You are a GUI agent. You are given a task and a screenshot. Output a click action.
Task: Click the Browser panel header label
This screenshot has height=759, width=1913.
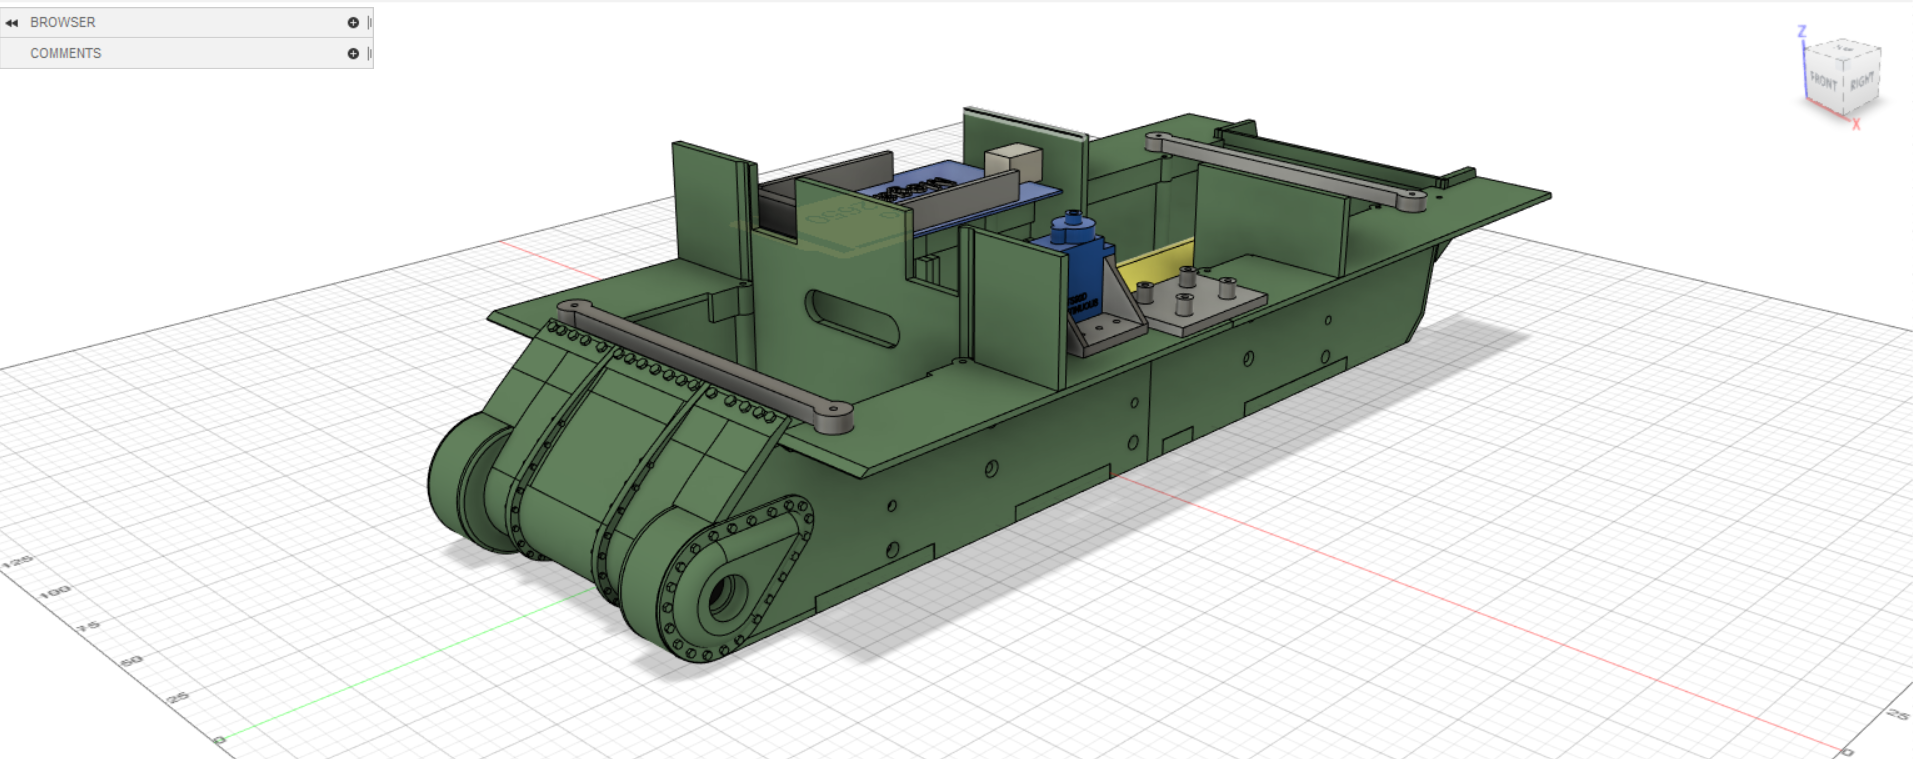[x=63, y=22]
